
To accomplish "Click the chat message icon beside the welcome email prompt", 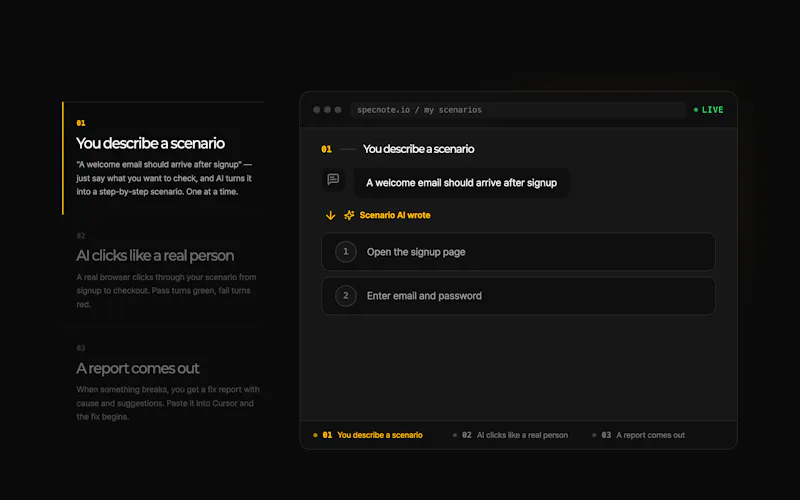I will [x=333, y=179].
